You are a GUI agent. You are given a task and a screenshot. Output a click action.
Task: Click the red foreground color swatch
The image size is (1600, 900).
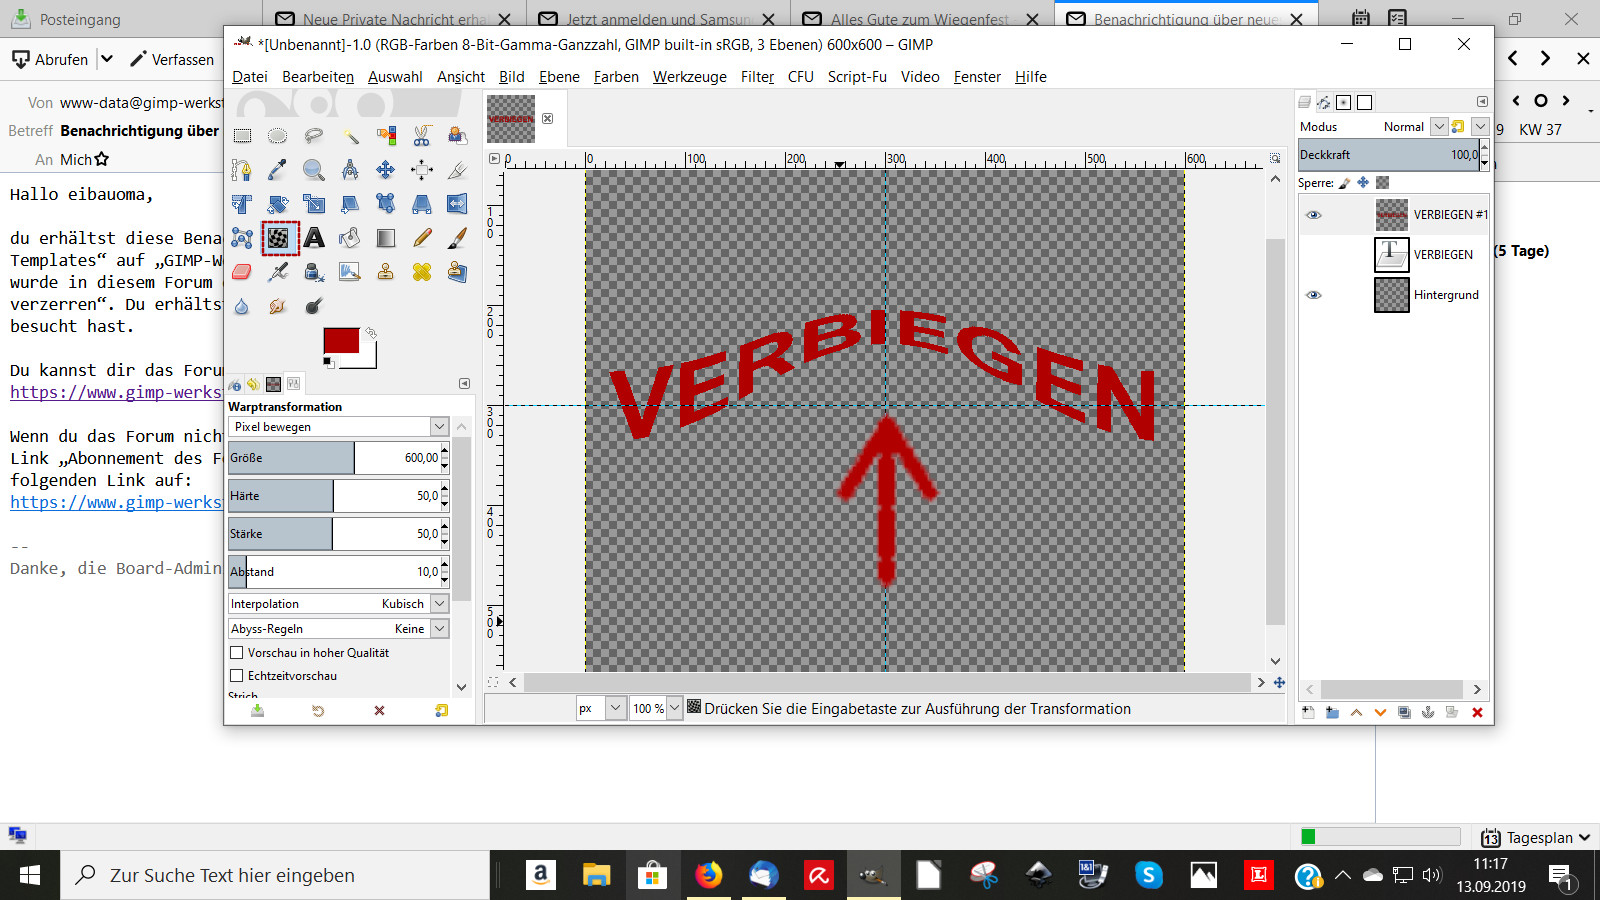pyautogui.click(x=341, y=341)
